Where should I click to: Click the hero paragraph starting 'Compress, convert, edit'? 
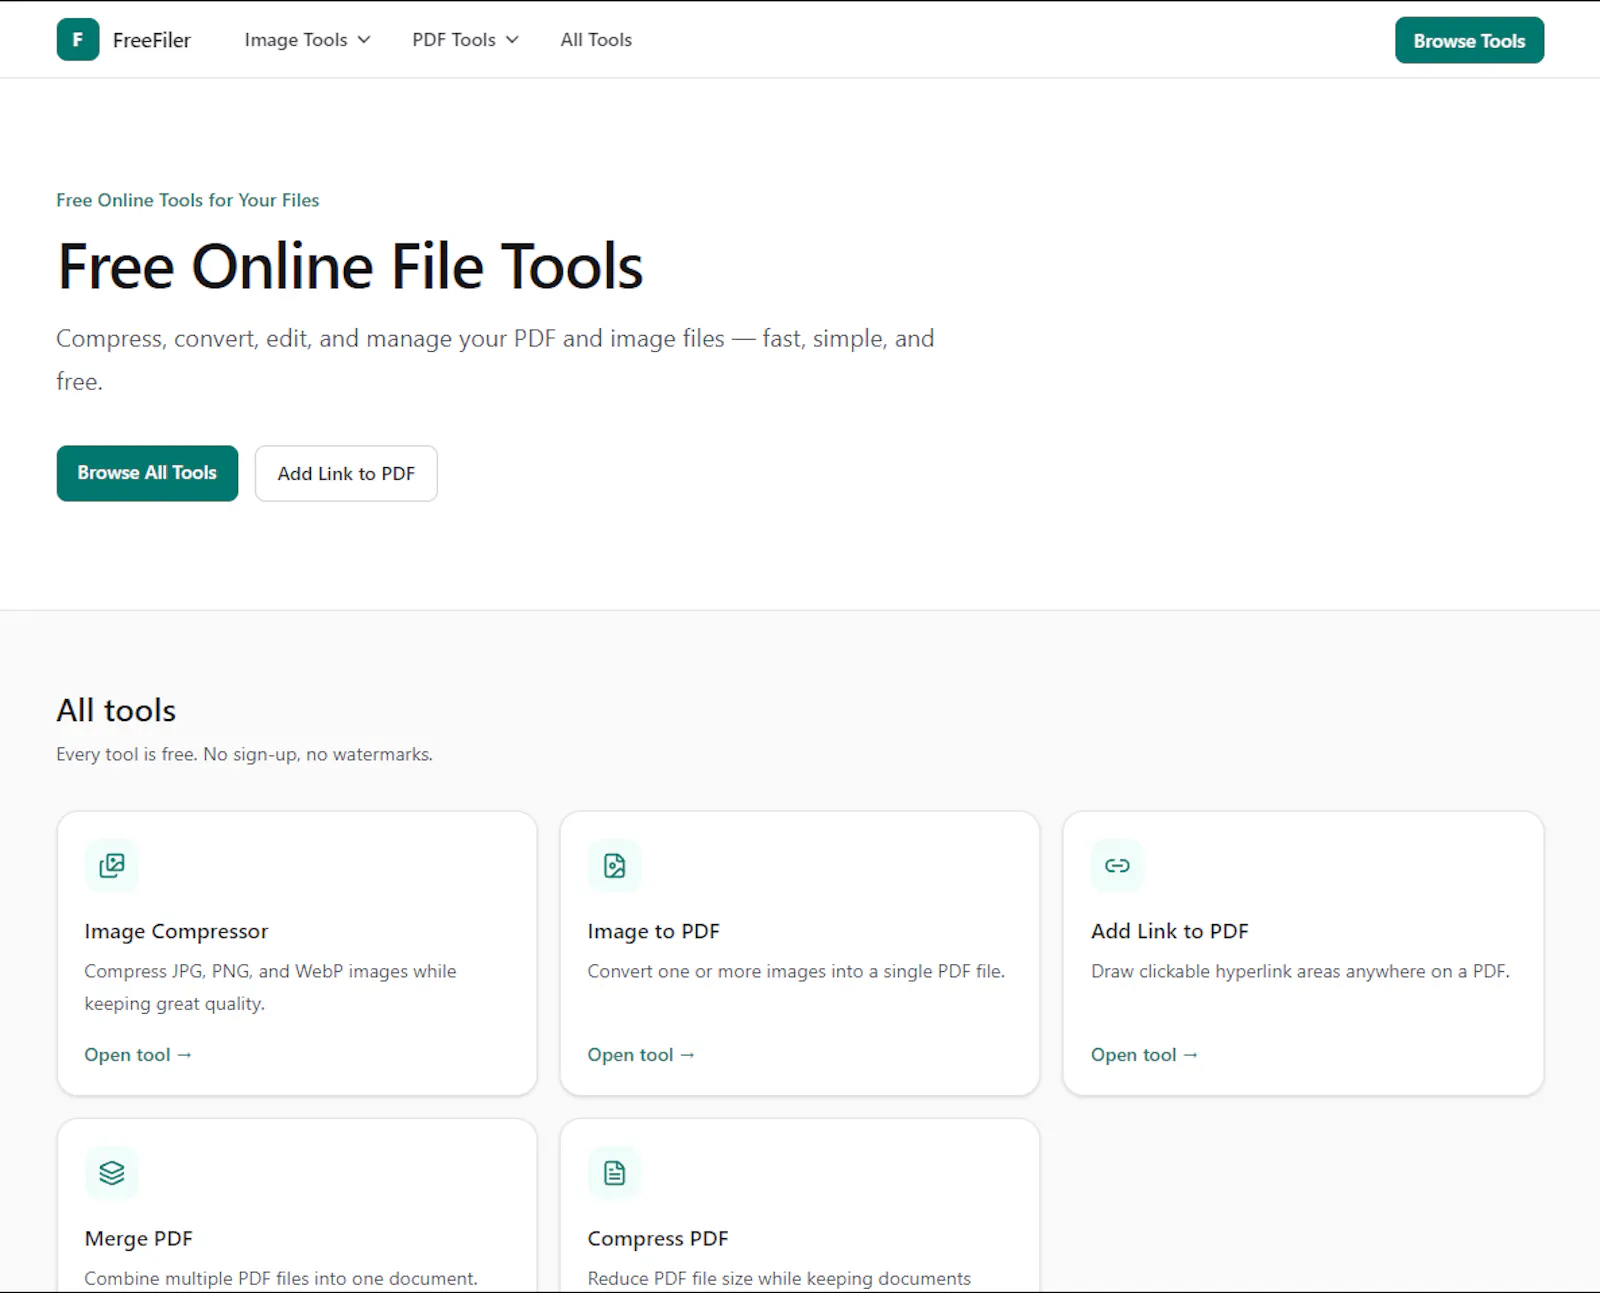coord(495,360)
